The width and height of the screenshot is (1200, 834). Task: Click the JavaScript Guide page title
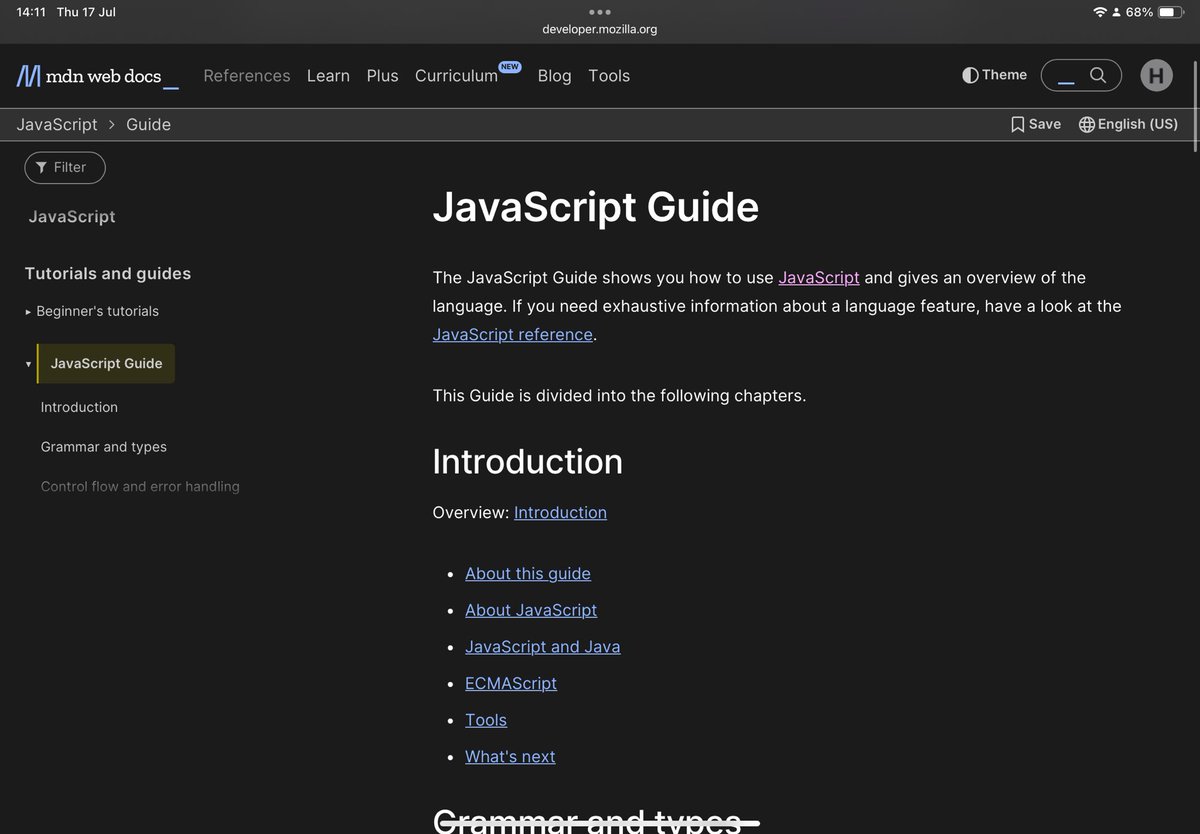click(x=596, y=208)
